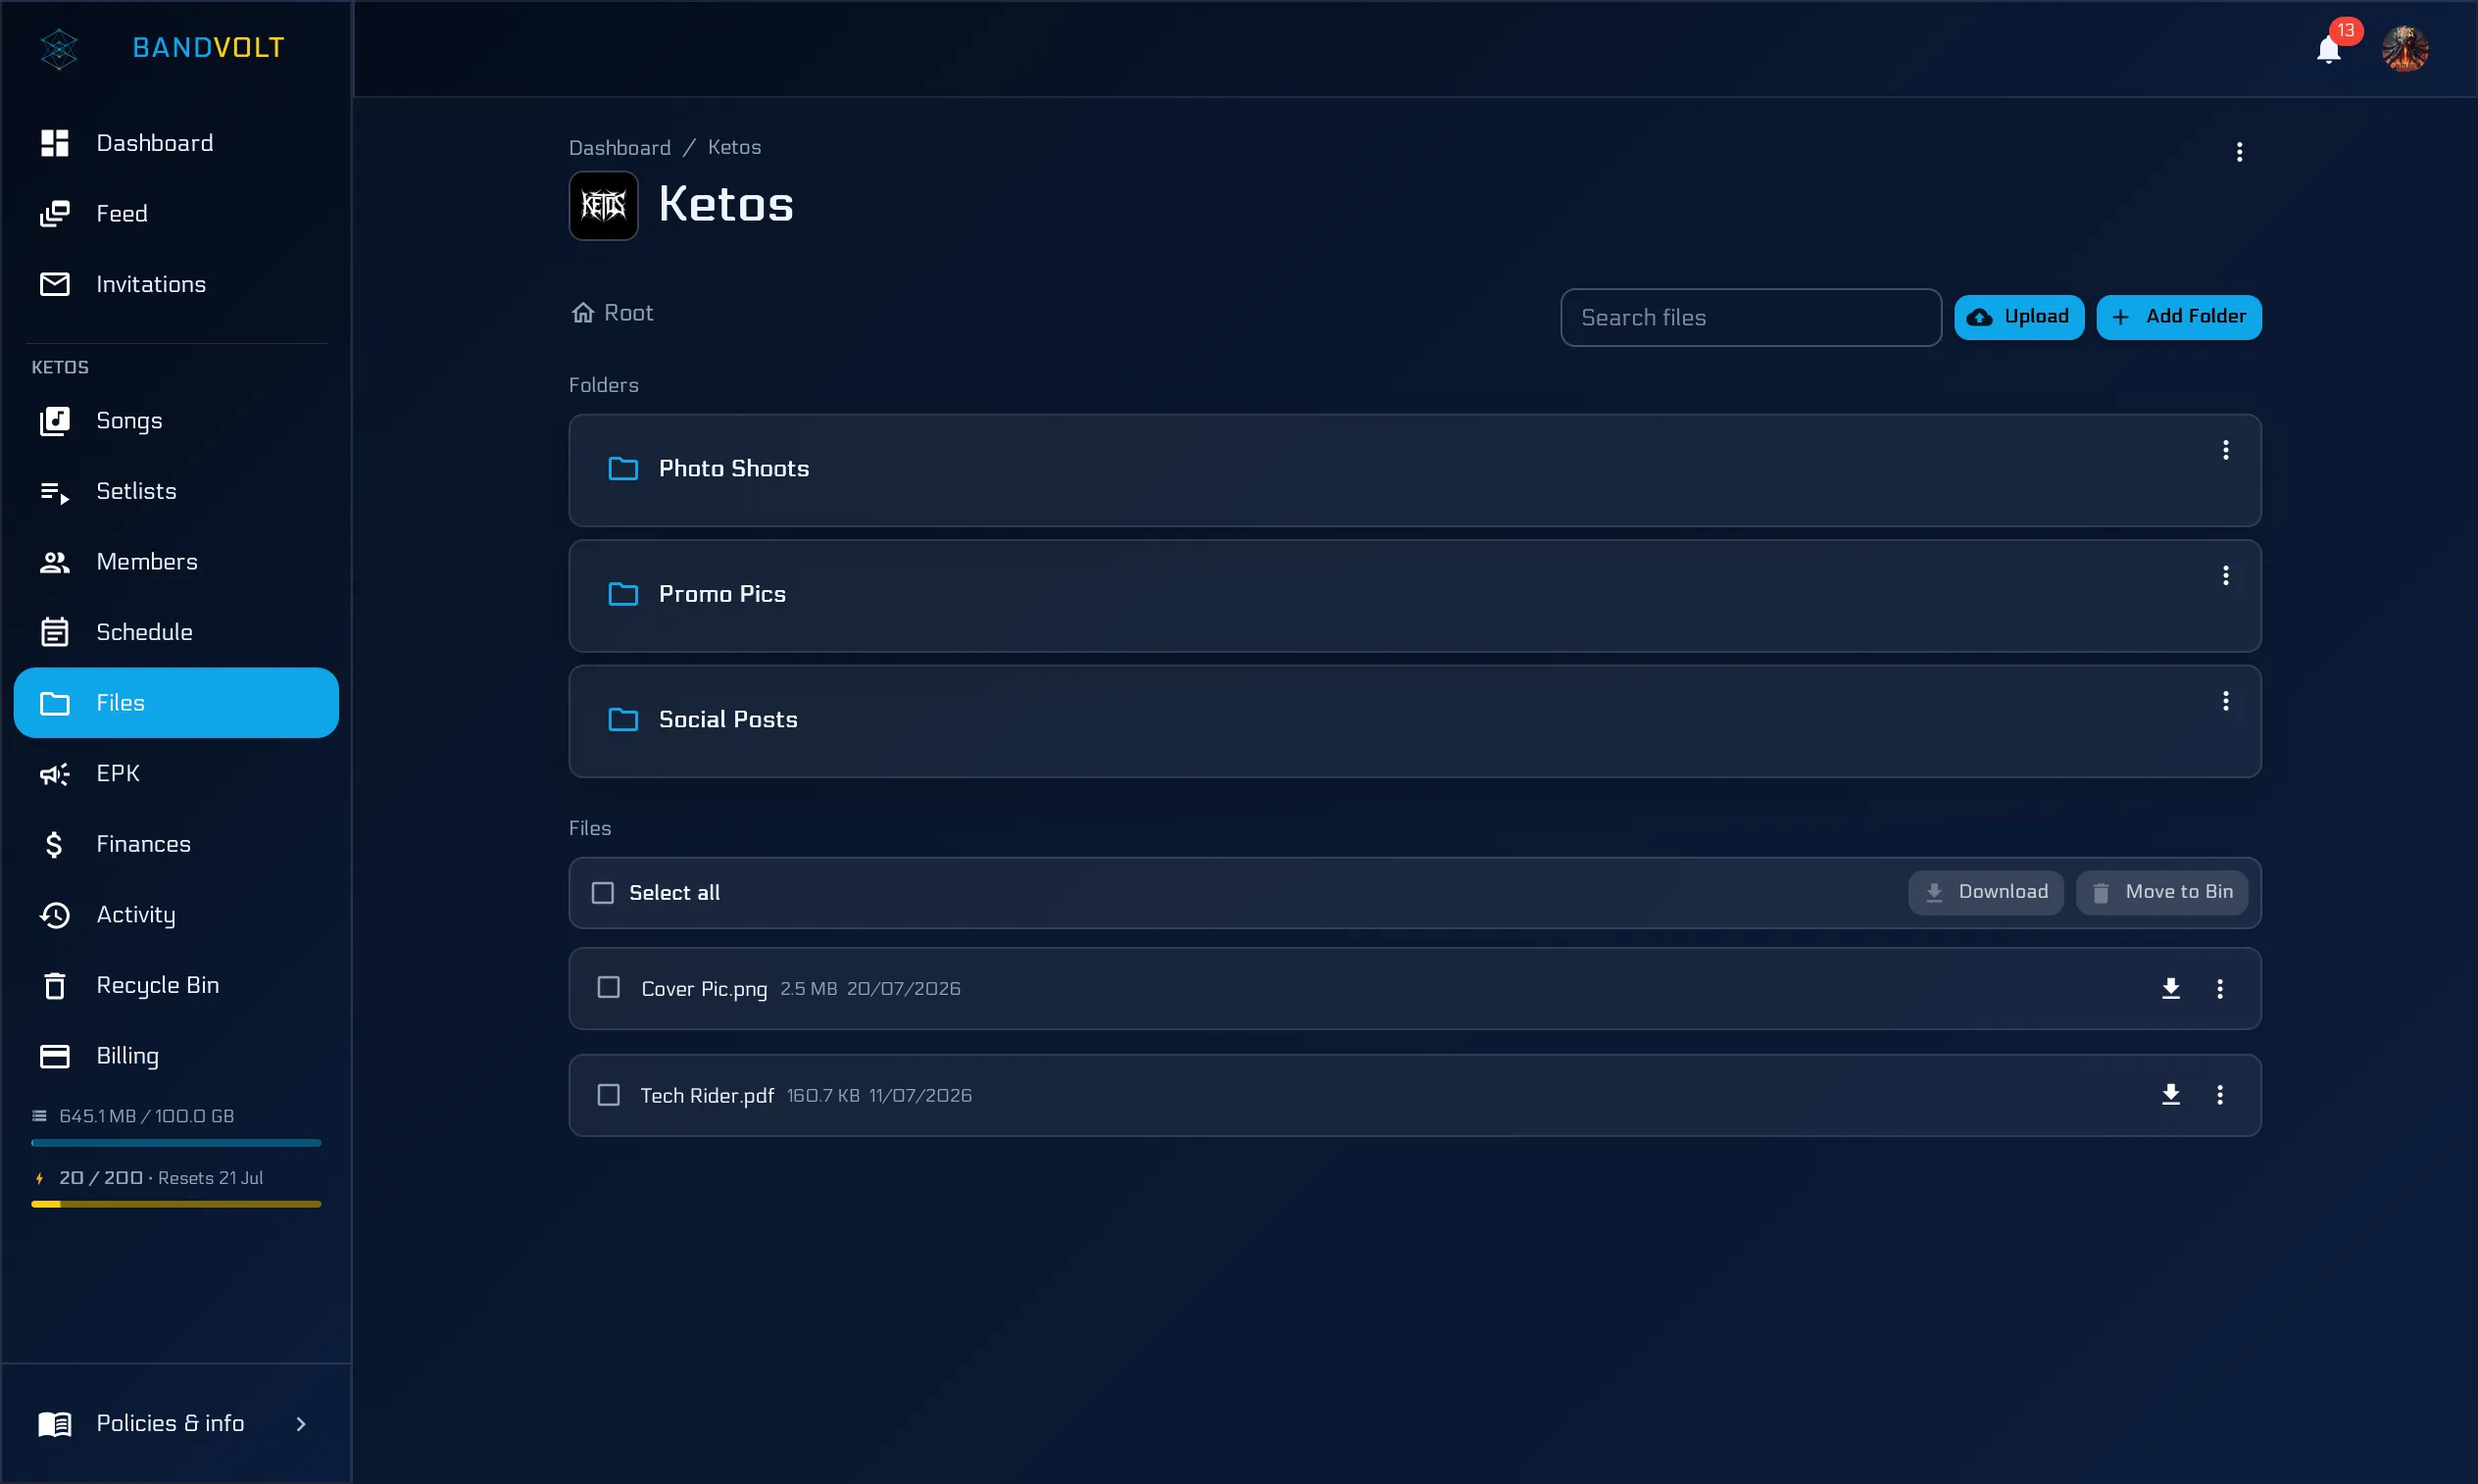Click the Billing card icon

55,1056
